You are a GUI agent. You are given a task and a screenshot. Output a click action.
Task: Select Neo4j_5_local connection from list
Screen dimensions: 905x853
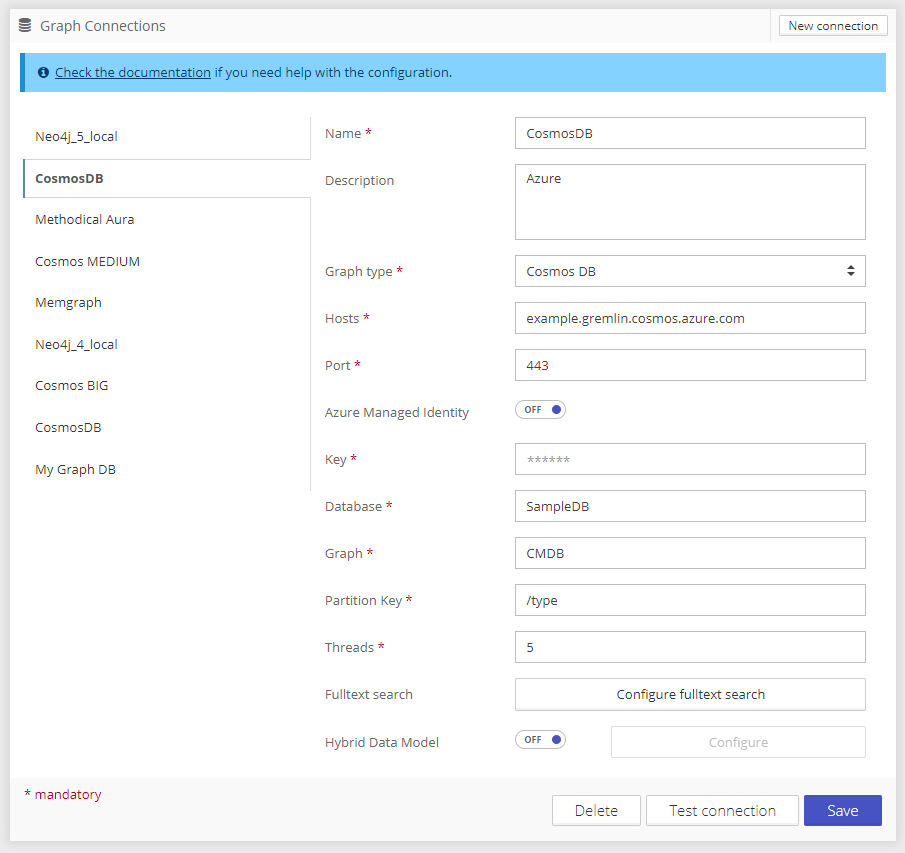click(x=76, y=136)
